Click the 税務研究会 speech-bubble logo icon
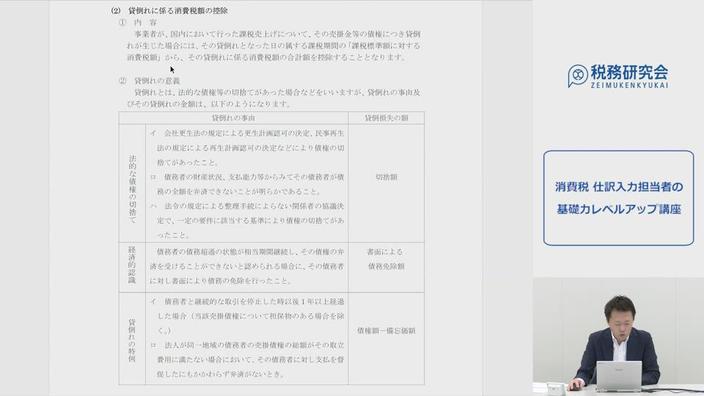 click(x=577, y=75)
